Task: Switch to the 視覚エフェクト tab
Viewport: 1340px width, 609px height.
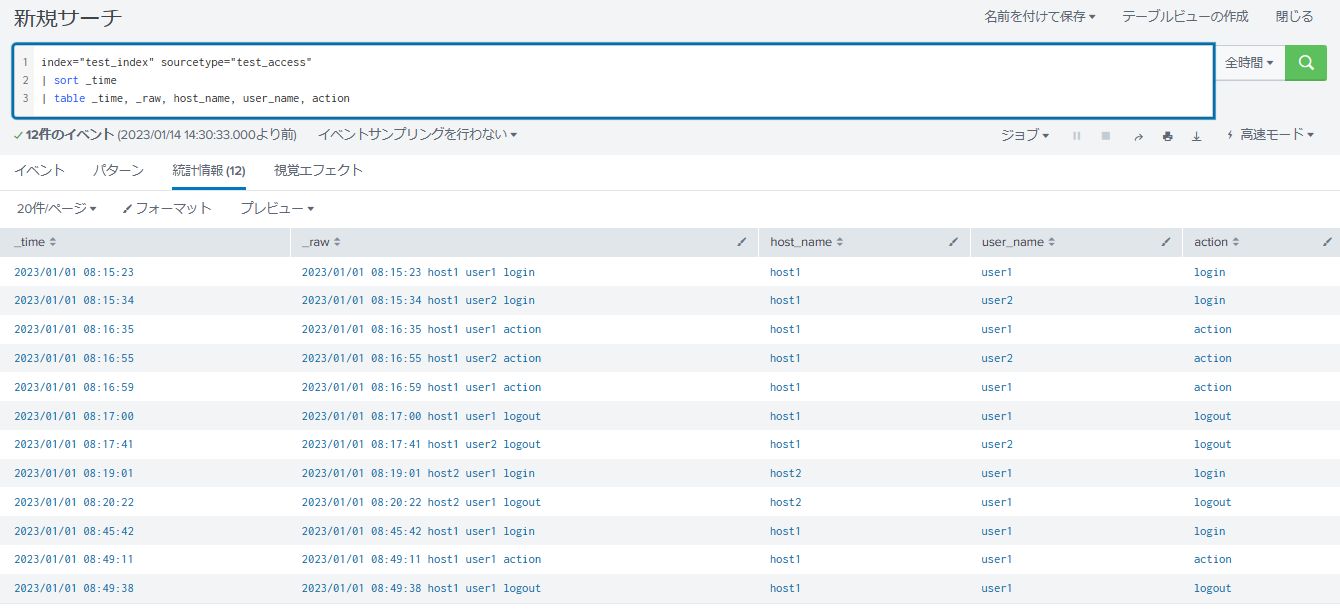Action: point(319,170)
